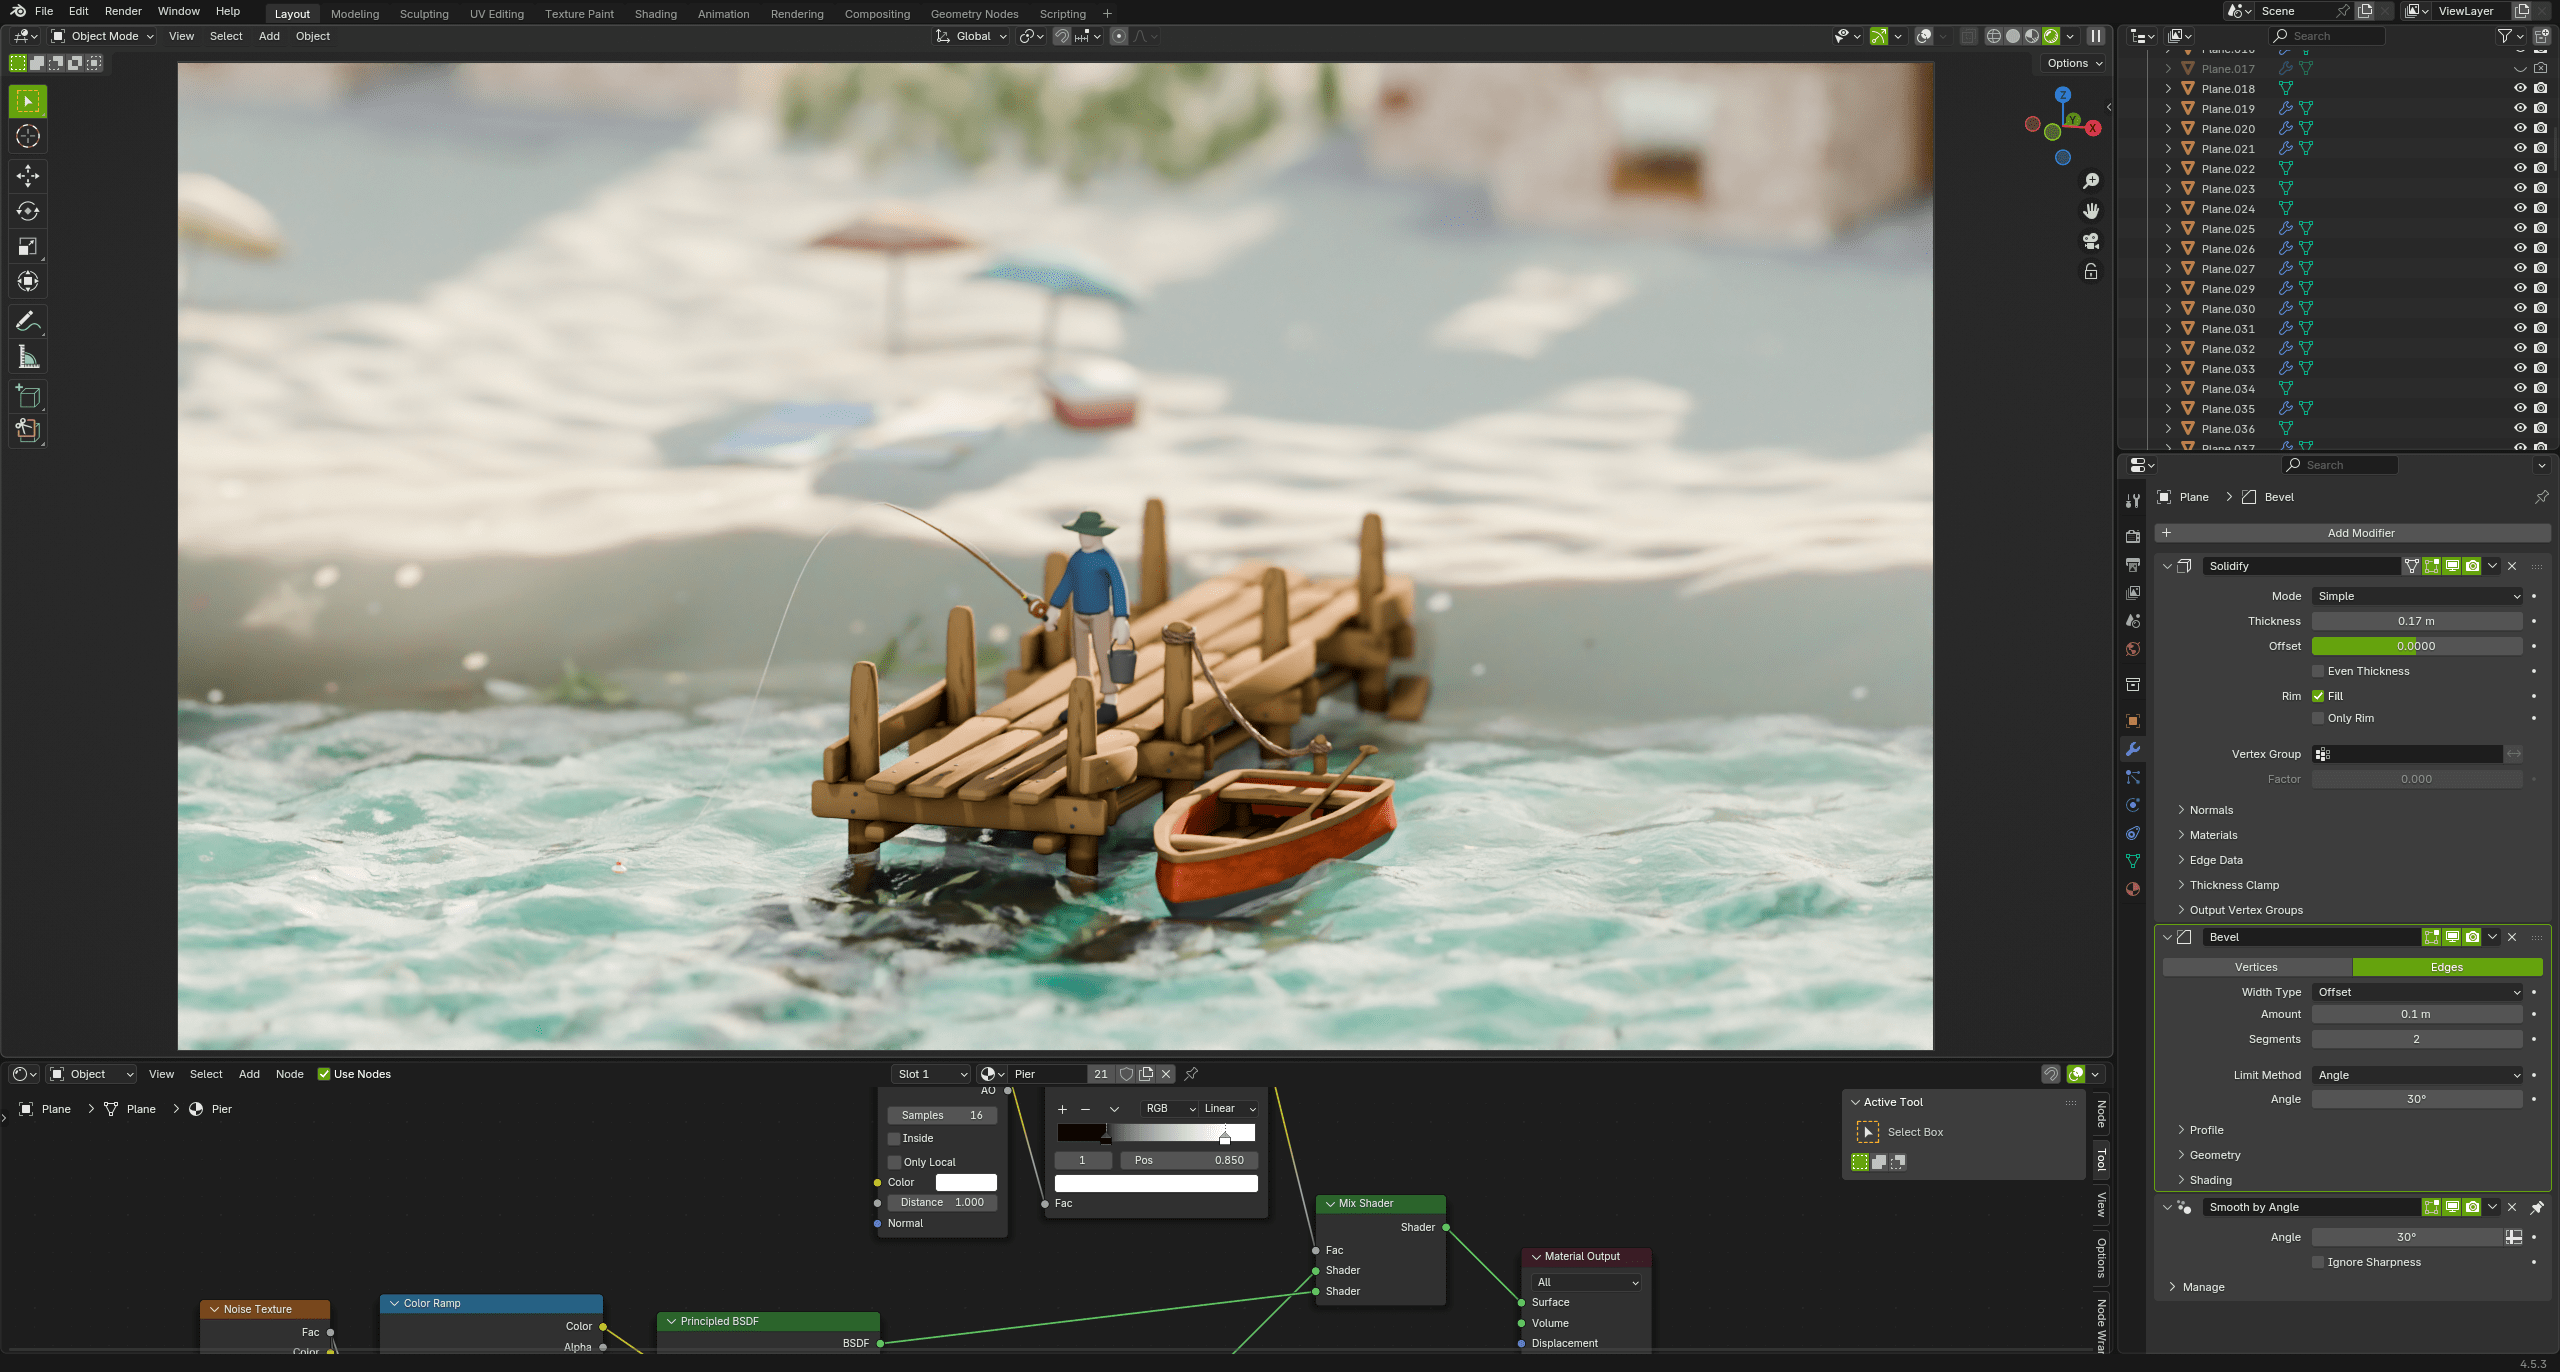
Task: Open the Render properties tab icon
Action: click(2133, 537)
